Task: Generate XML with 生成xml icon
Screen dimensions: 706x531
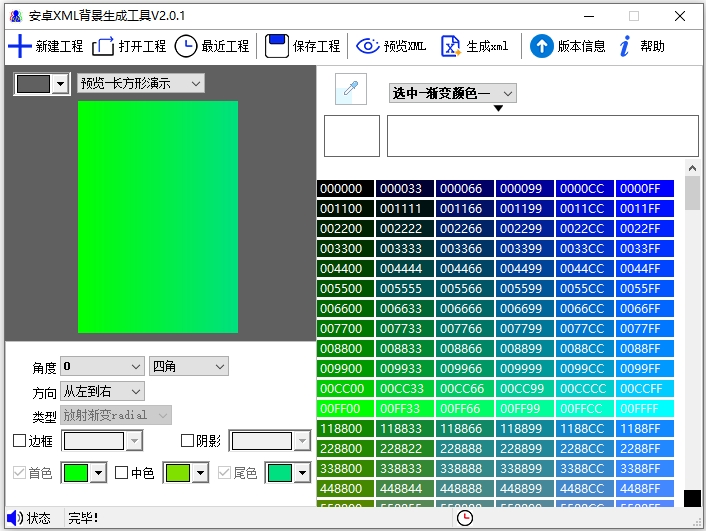Action: [x=451, y=46]
